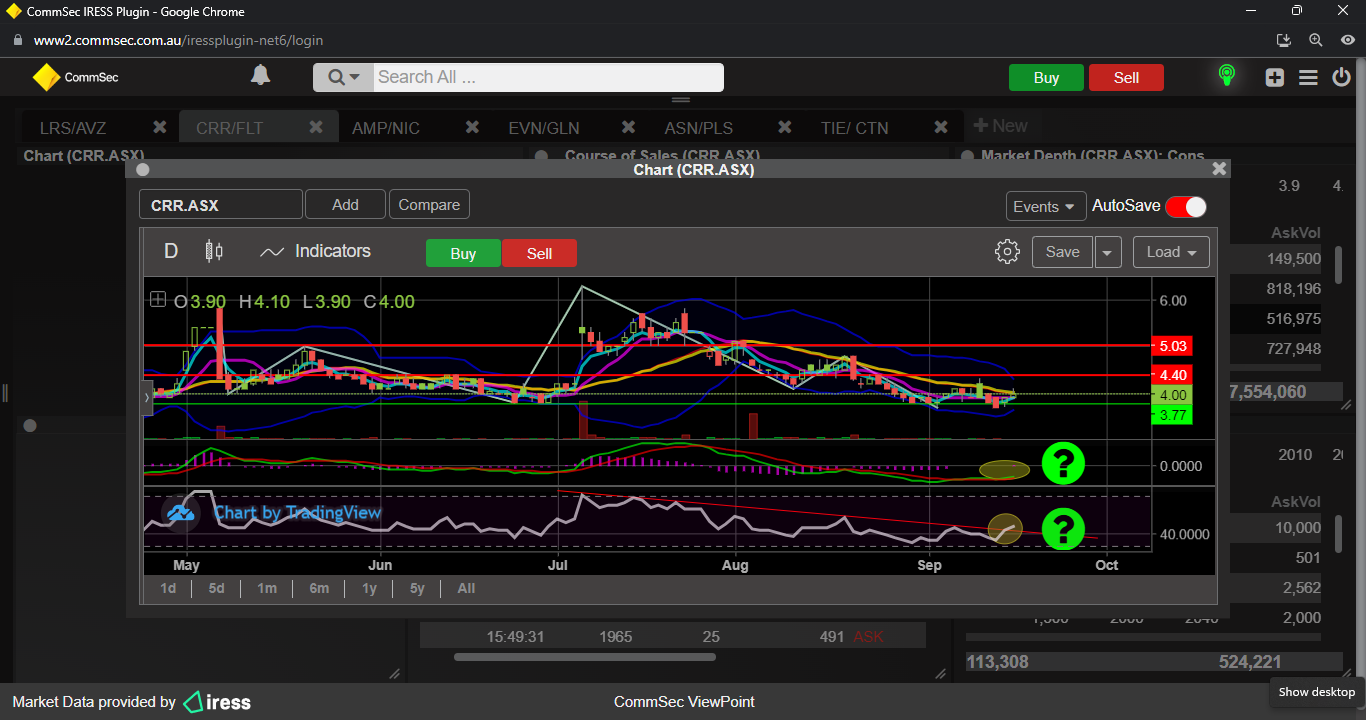Close the TIE/ CTN tab
The width and height of the screenshot is (1366, 720).
coord(941,127)
